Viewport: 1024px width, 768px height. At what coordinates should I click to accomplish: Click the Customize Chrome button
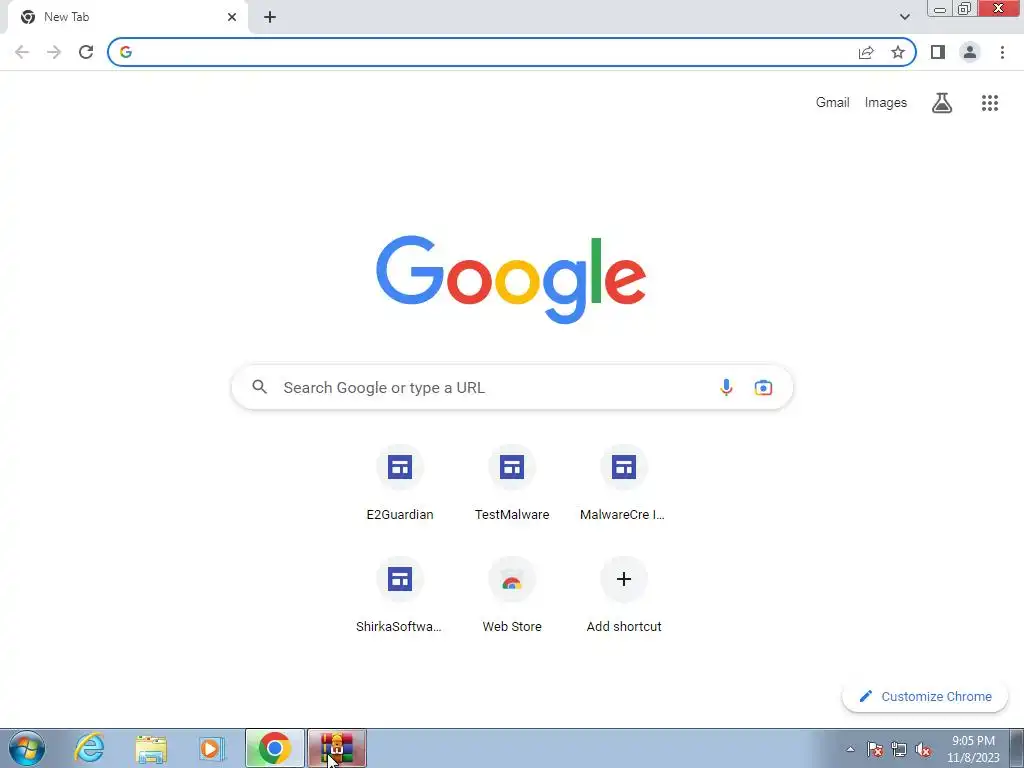[925, 696]
